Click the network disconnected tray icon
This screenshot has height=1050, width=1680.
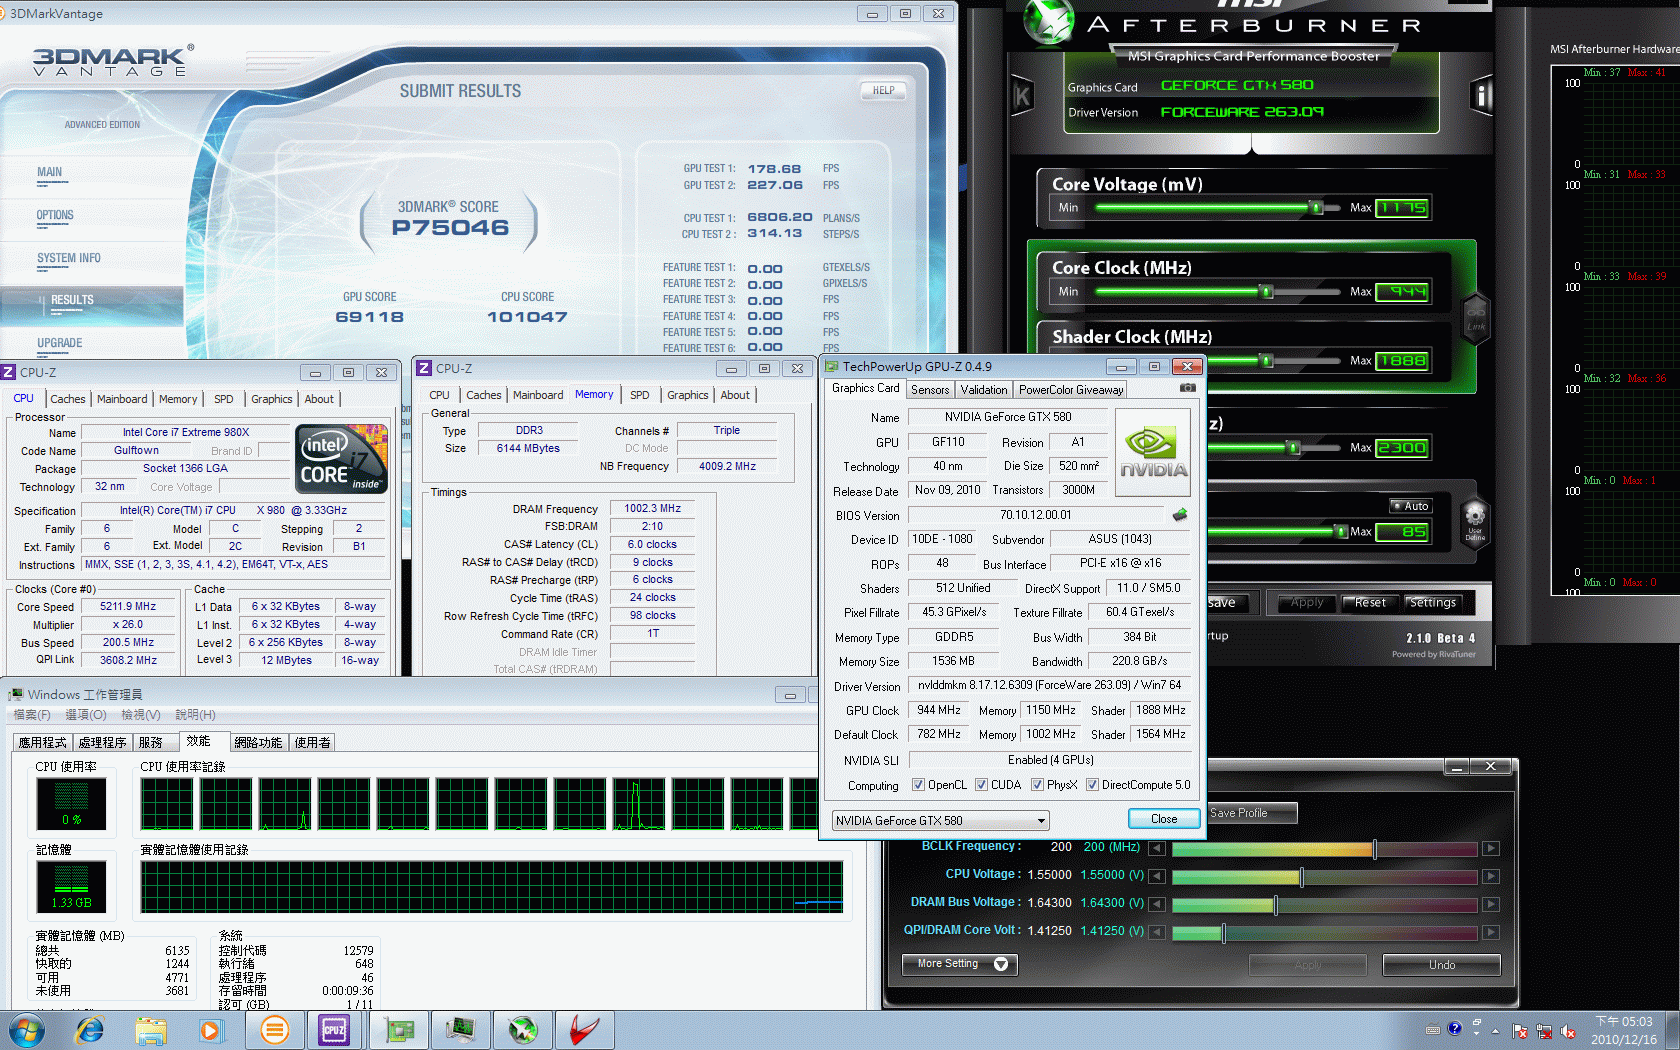(x=1544, y=1031)
